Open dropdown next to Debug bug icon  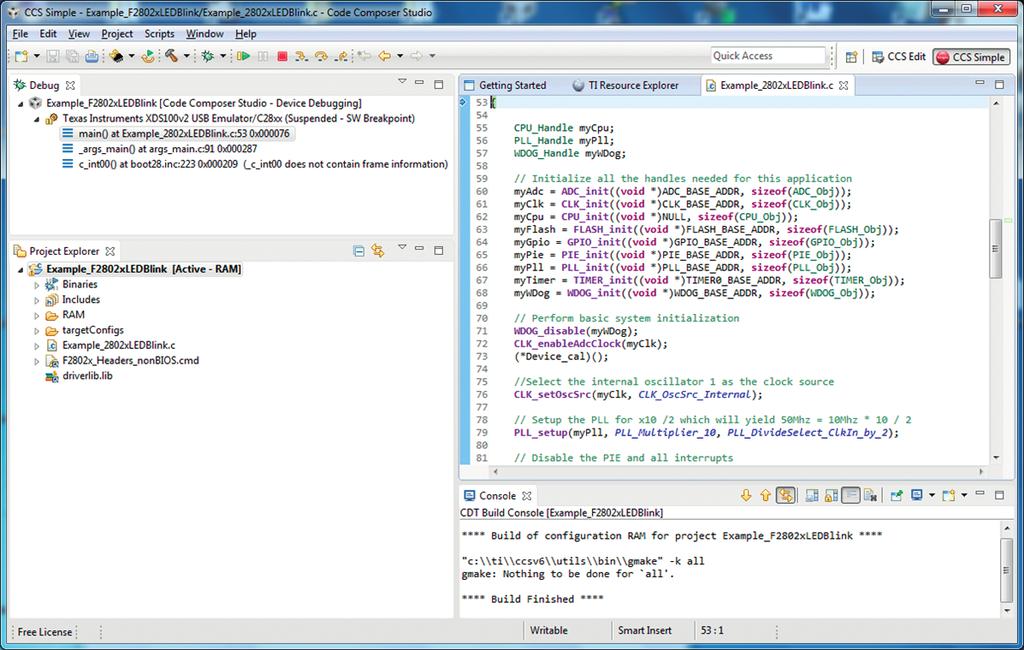223,56
